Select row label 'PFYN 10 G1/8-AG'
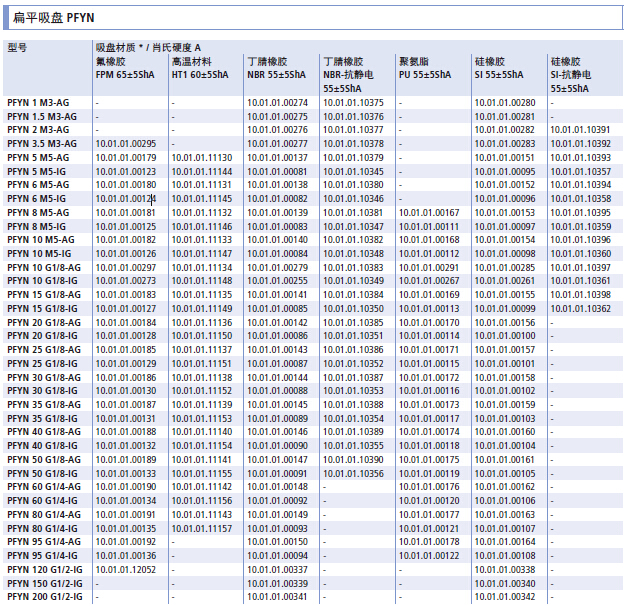 point(44,268)
